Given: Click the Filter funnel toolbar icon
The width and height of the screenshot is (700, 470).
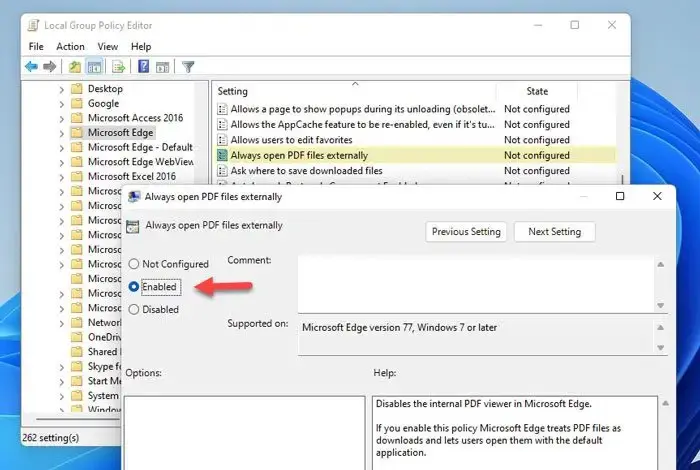Looking at the screenshot, I should (188, 67).
